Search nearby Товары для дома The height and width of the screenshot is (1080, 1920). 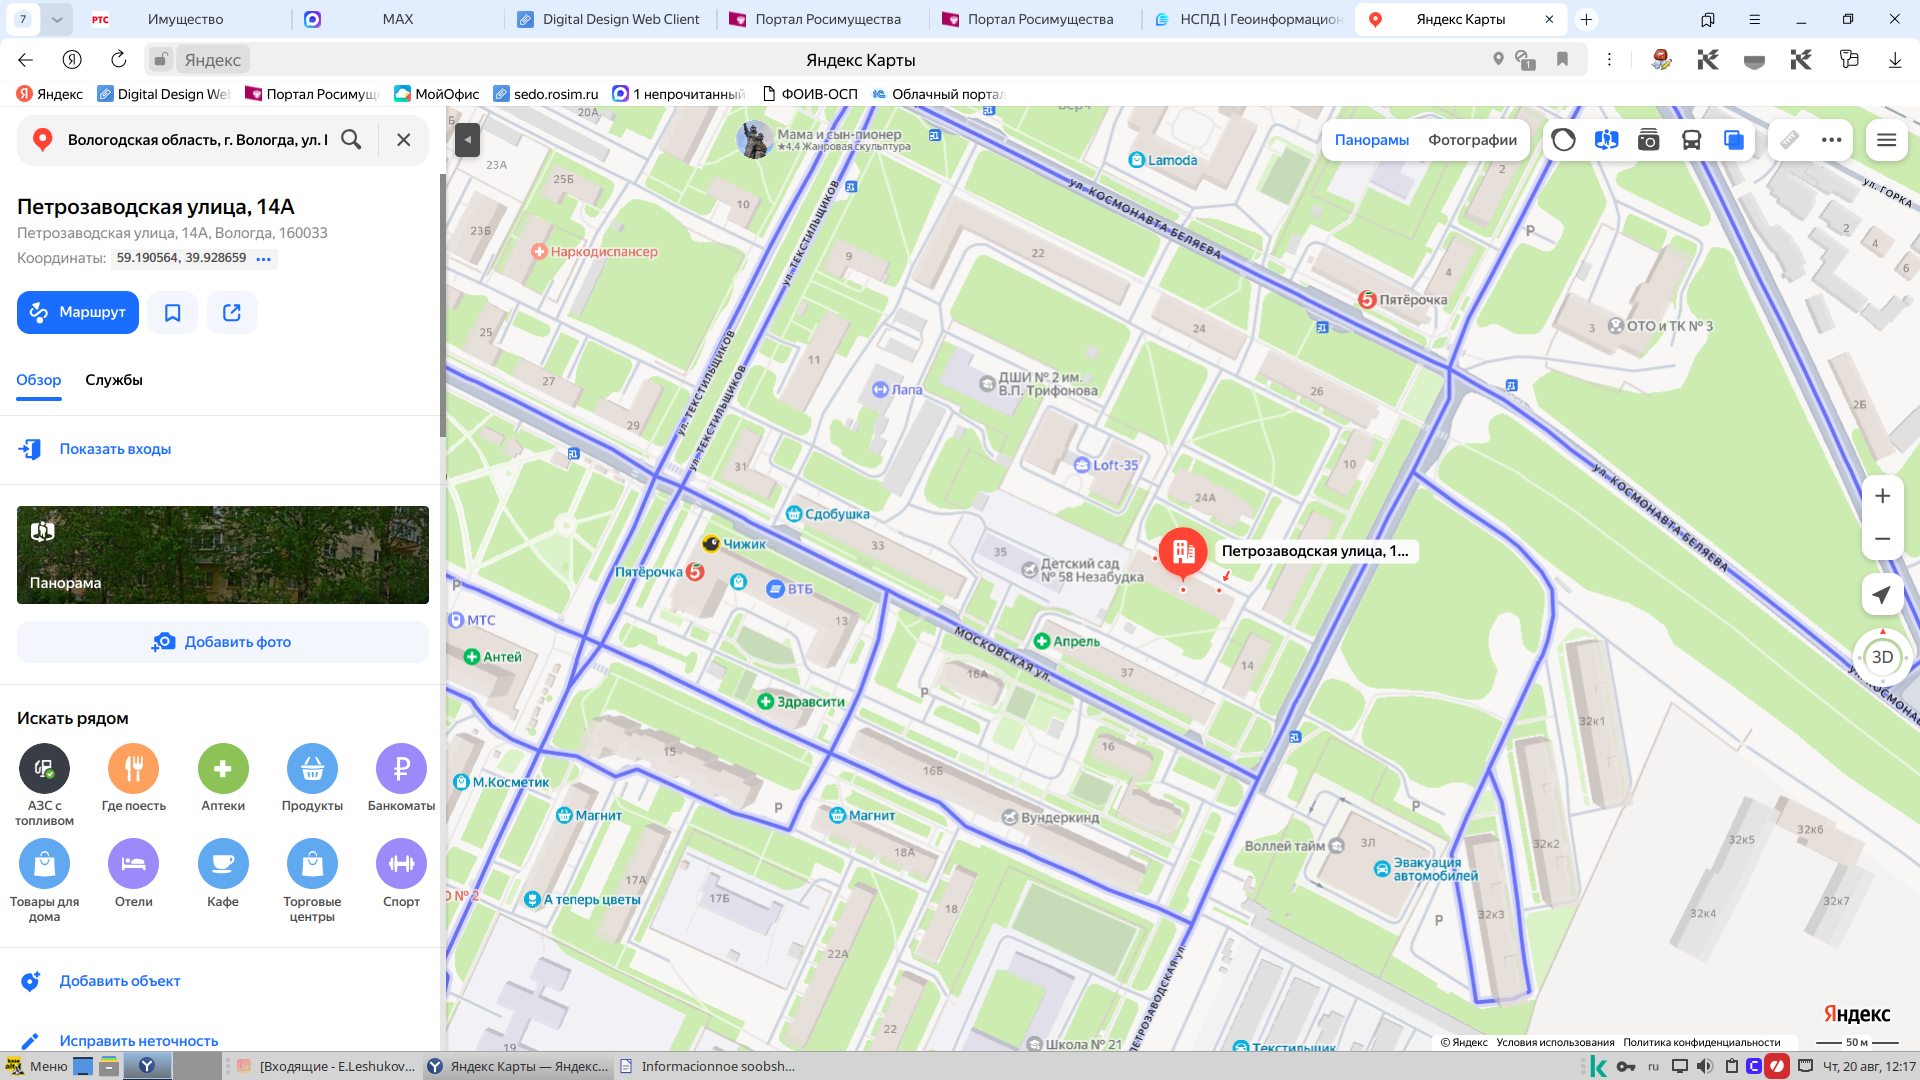(x=44, y=881)
